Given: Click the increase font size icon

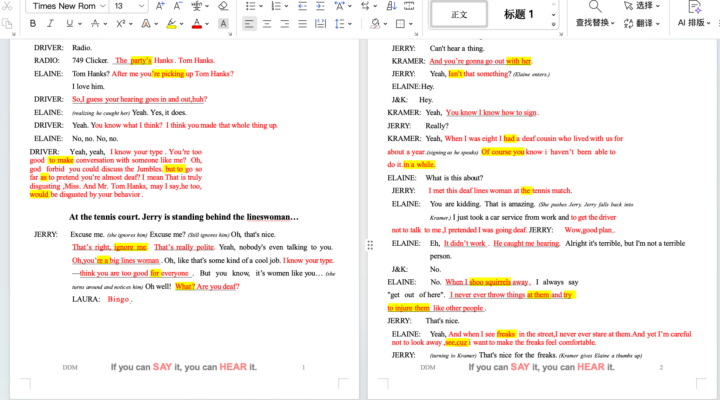Looking at the screenshot, I should coord(160,5).
